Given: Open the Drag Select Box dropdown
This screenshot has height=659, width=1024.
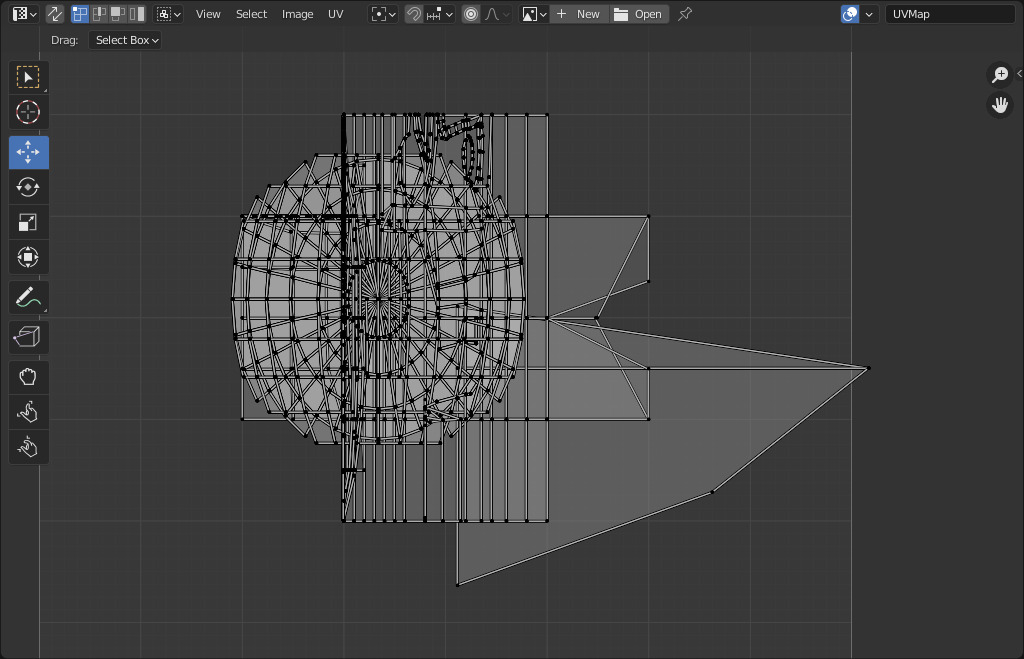Looking at the screenshot, I should (125, 40).
